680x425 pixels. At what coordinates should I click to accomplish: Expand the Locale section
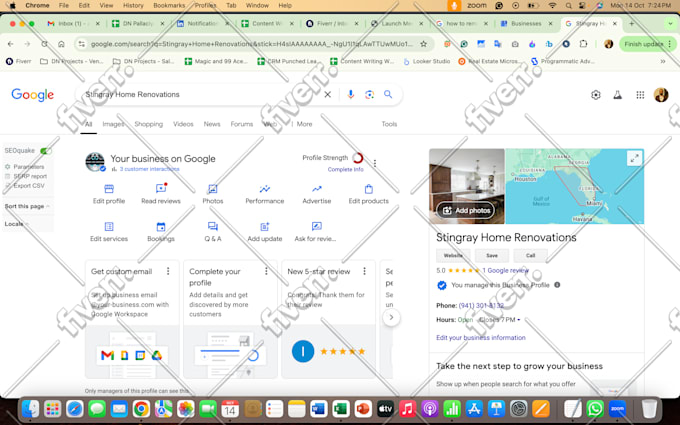(16, 224)
